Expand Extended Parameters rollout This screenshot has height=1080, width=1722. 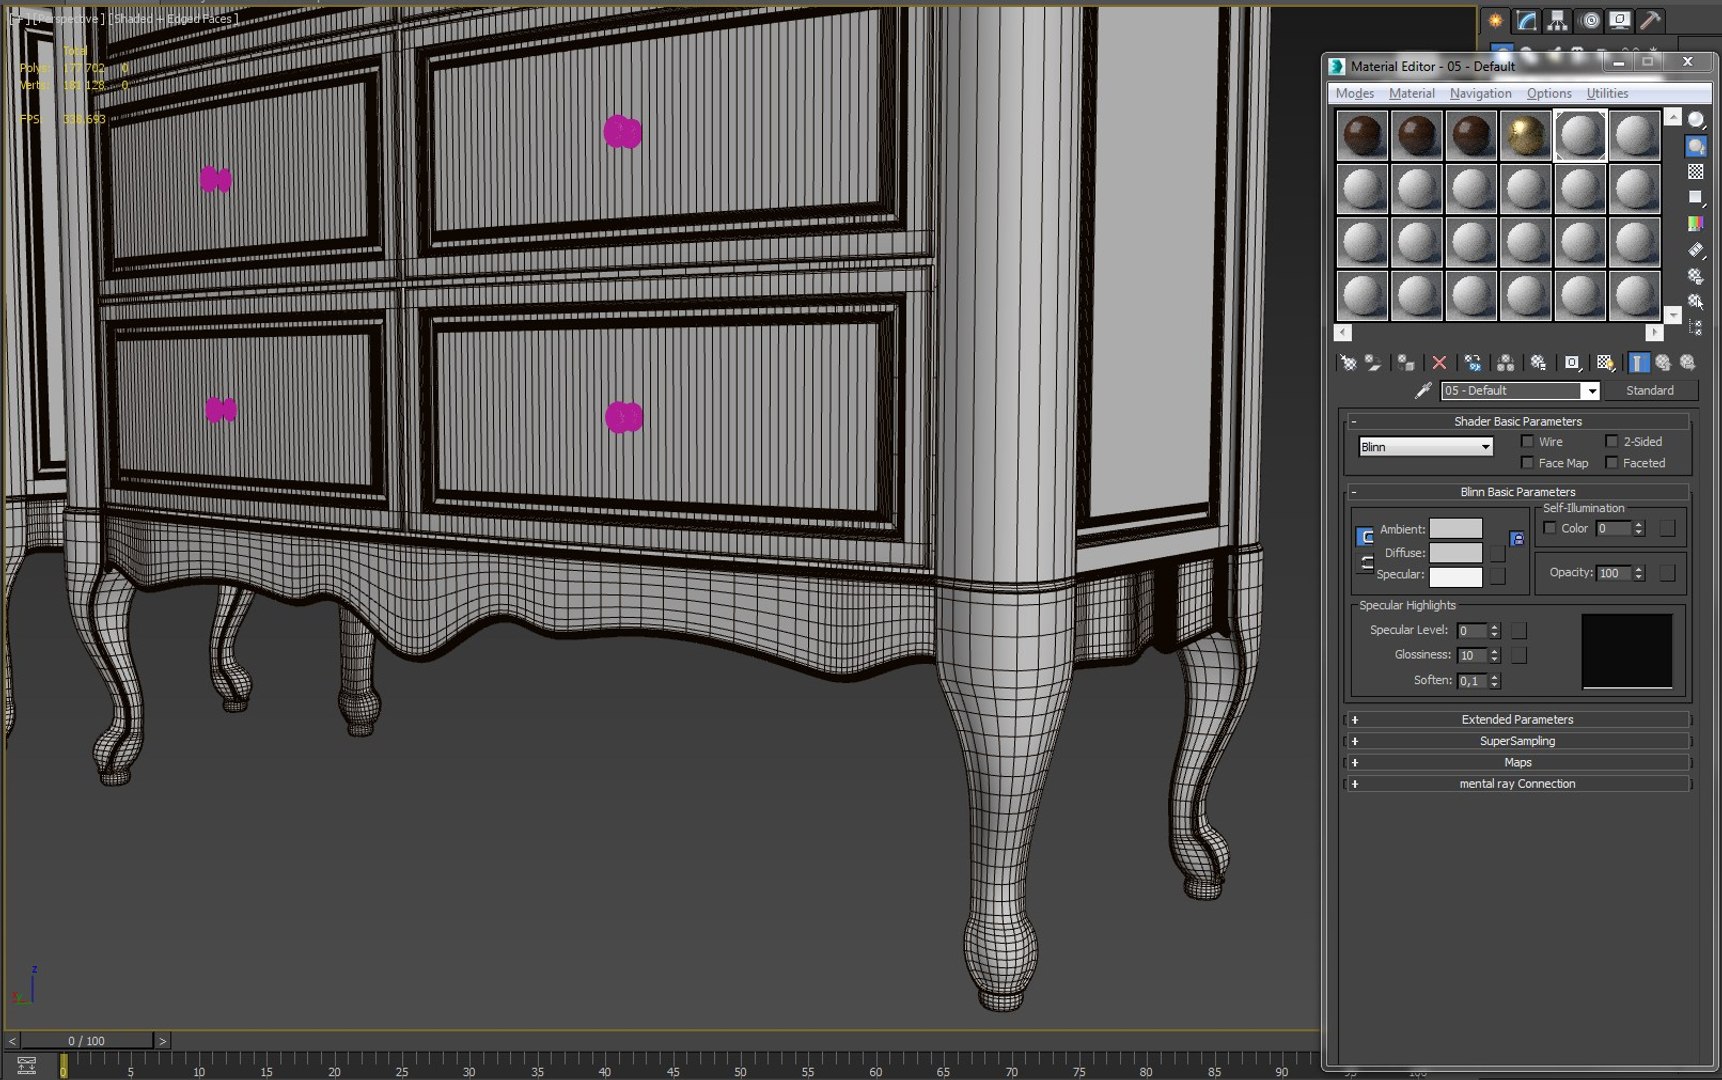(1517, 720)
